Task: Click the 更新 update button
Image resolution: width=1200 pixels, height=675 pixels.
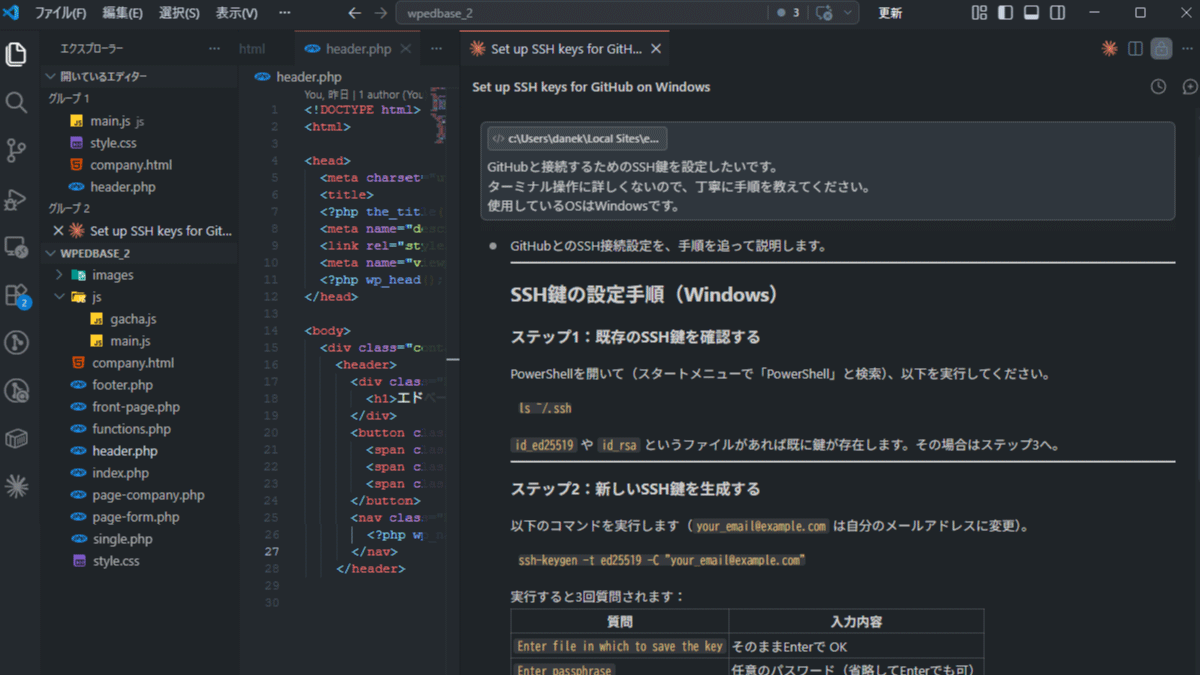Action: [x=890, y=13]
